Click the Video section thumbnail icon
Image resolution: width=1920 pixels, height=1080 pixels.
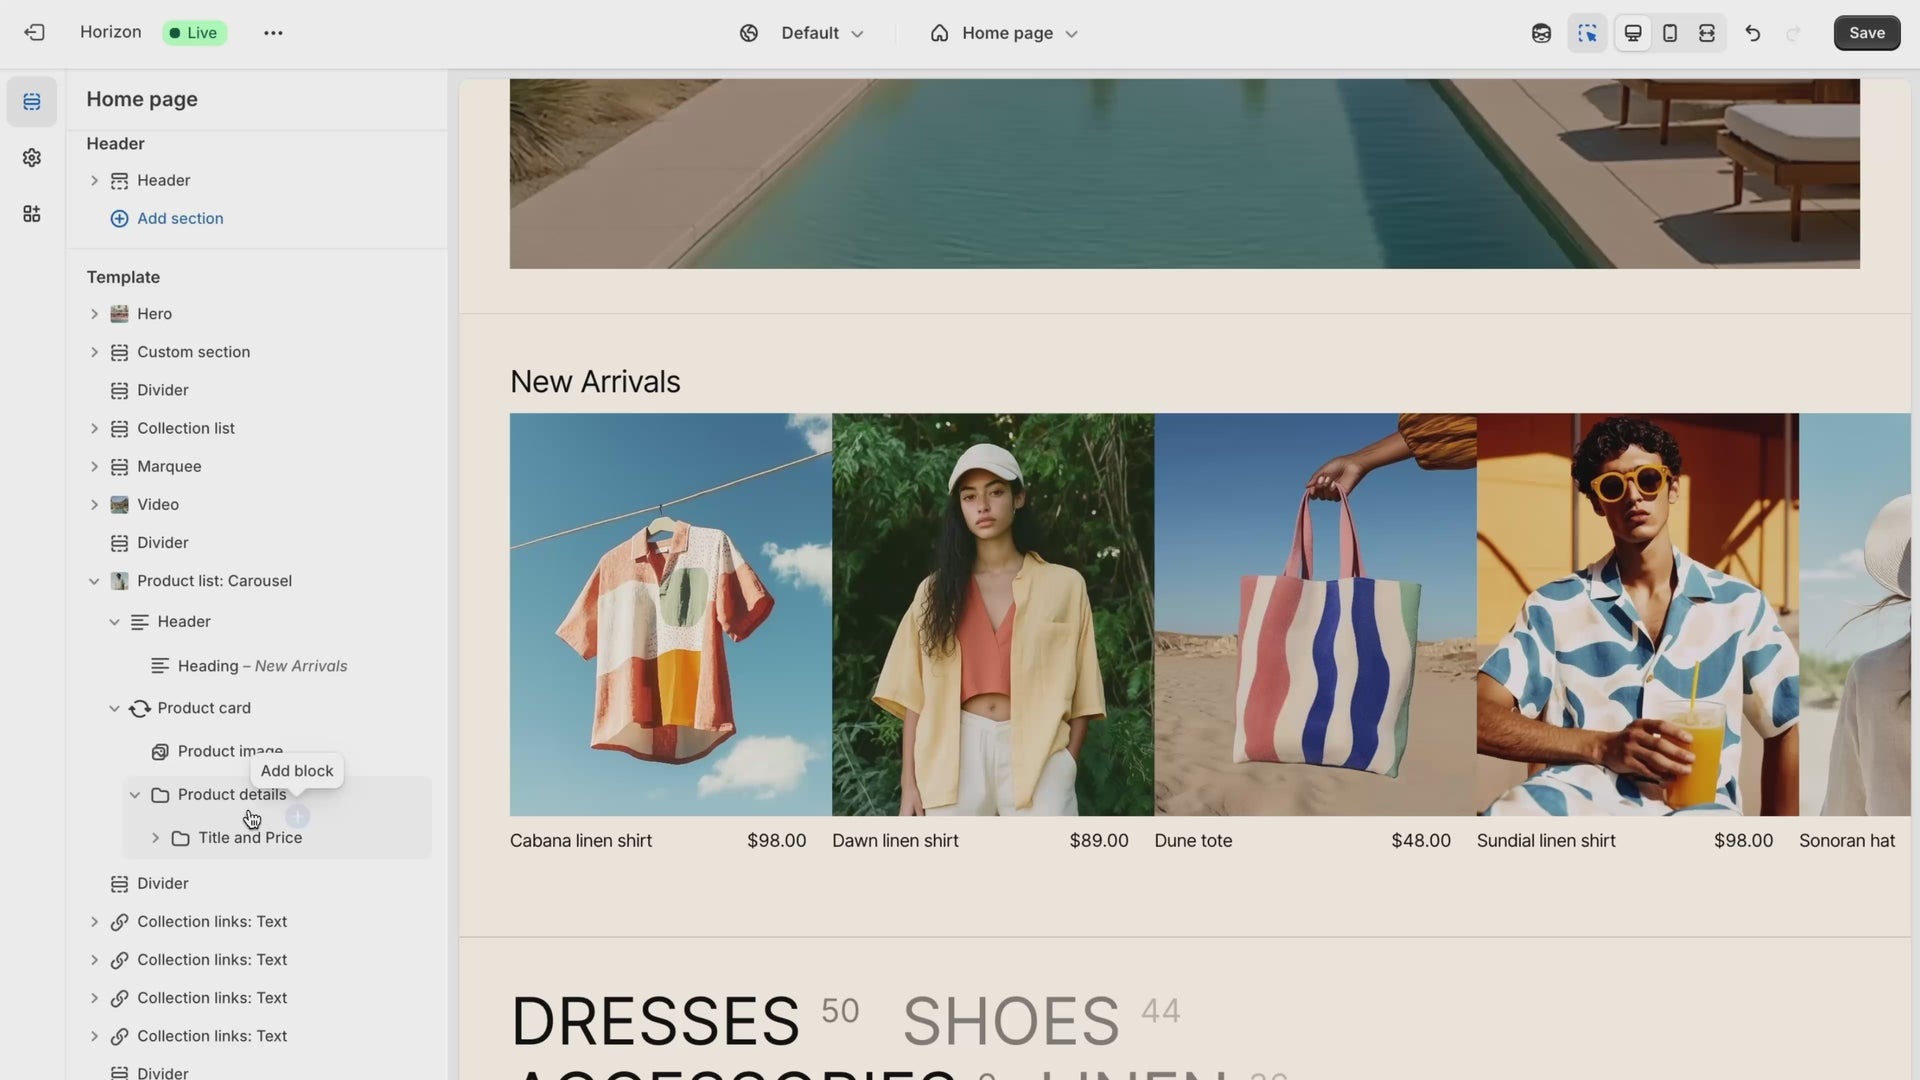coord(119,505)
